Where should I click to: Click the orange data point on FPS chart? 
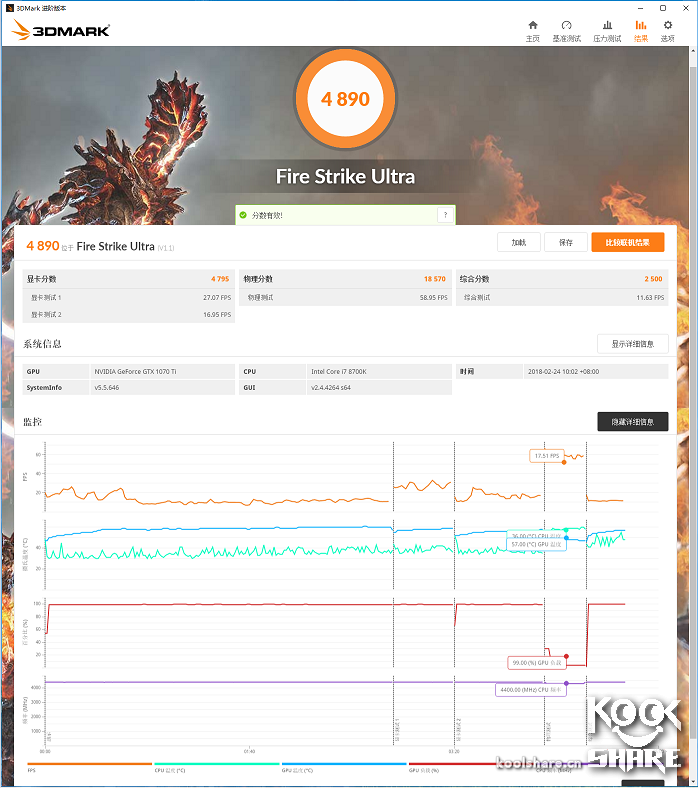[x=564, y=462]
